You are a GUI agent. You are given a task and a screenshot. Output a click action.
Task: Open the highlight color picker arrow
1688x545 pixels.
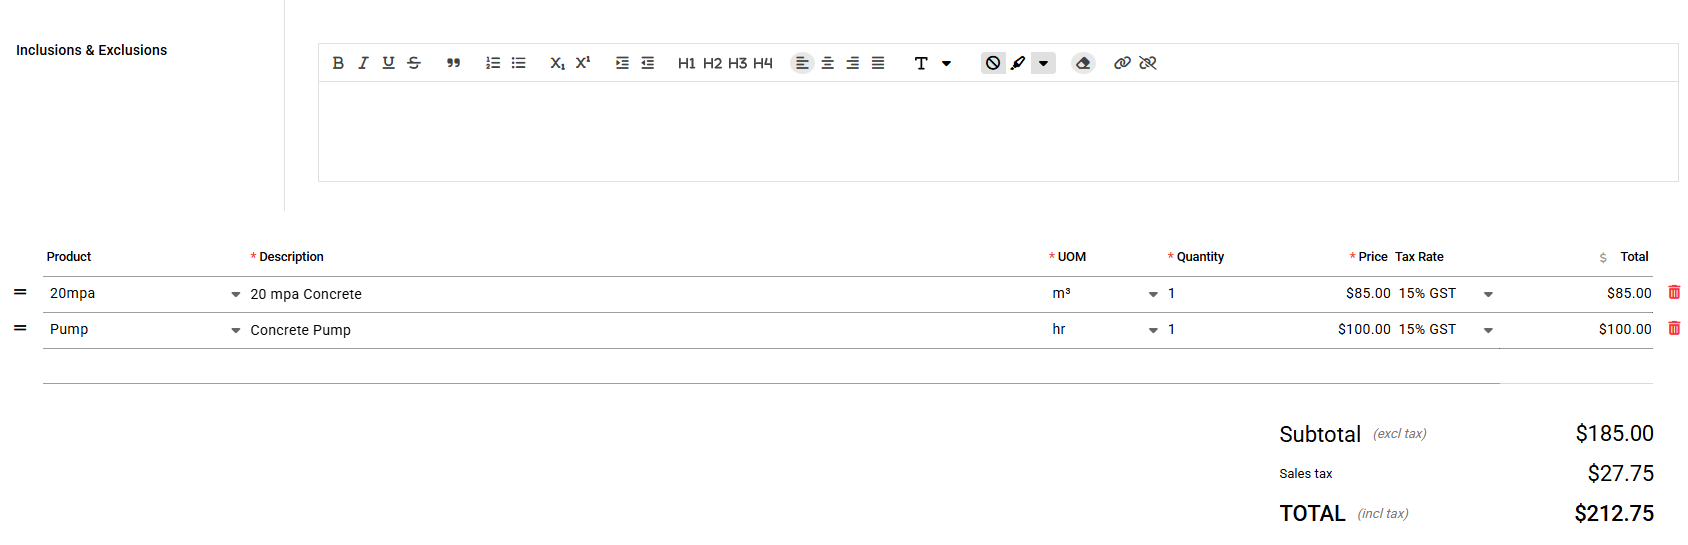point(1043,63)
